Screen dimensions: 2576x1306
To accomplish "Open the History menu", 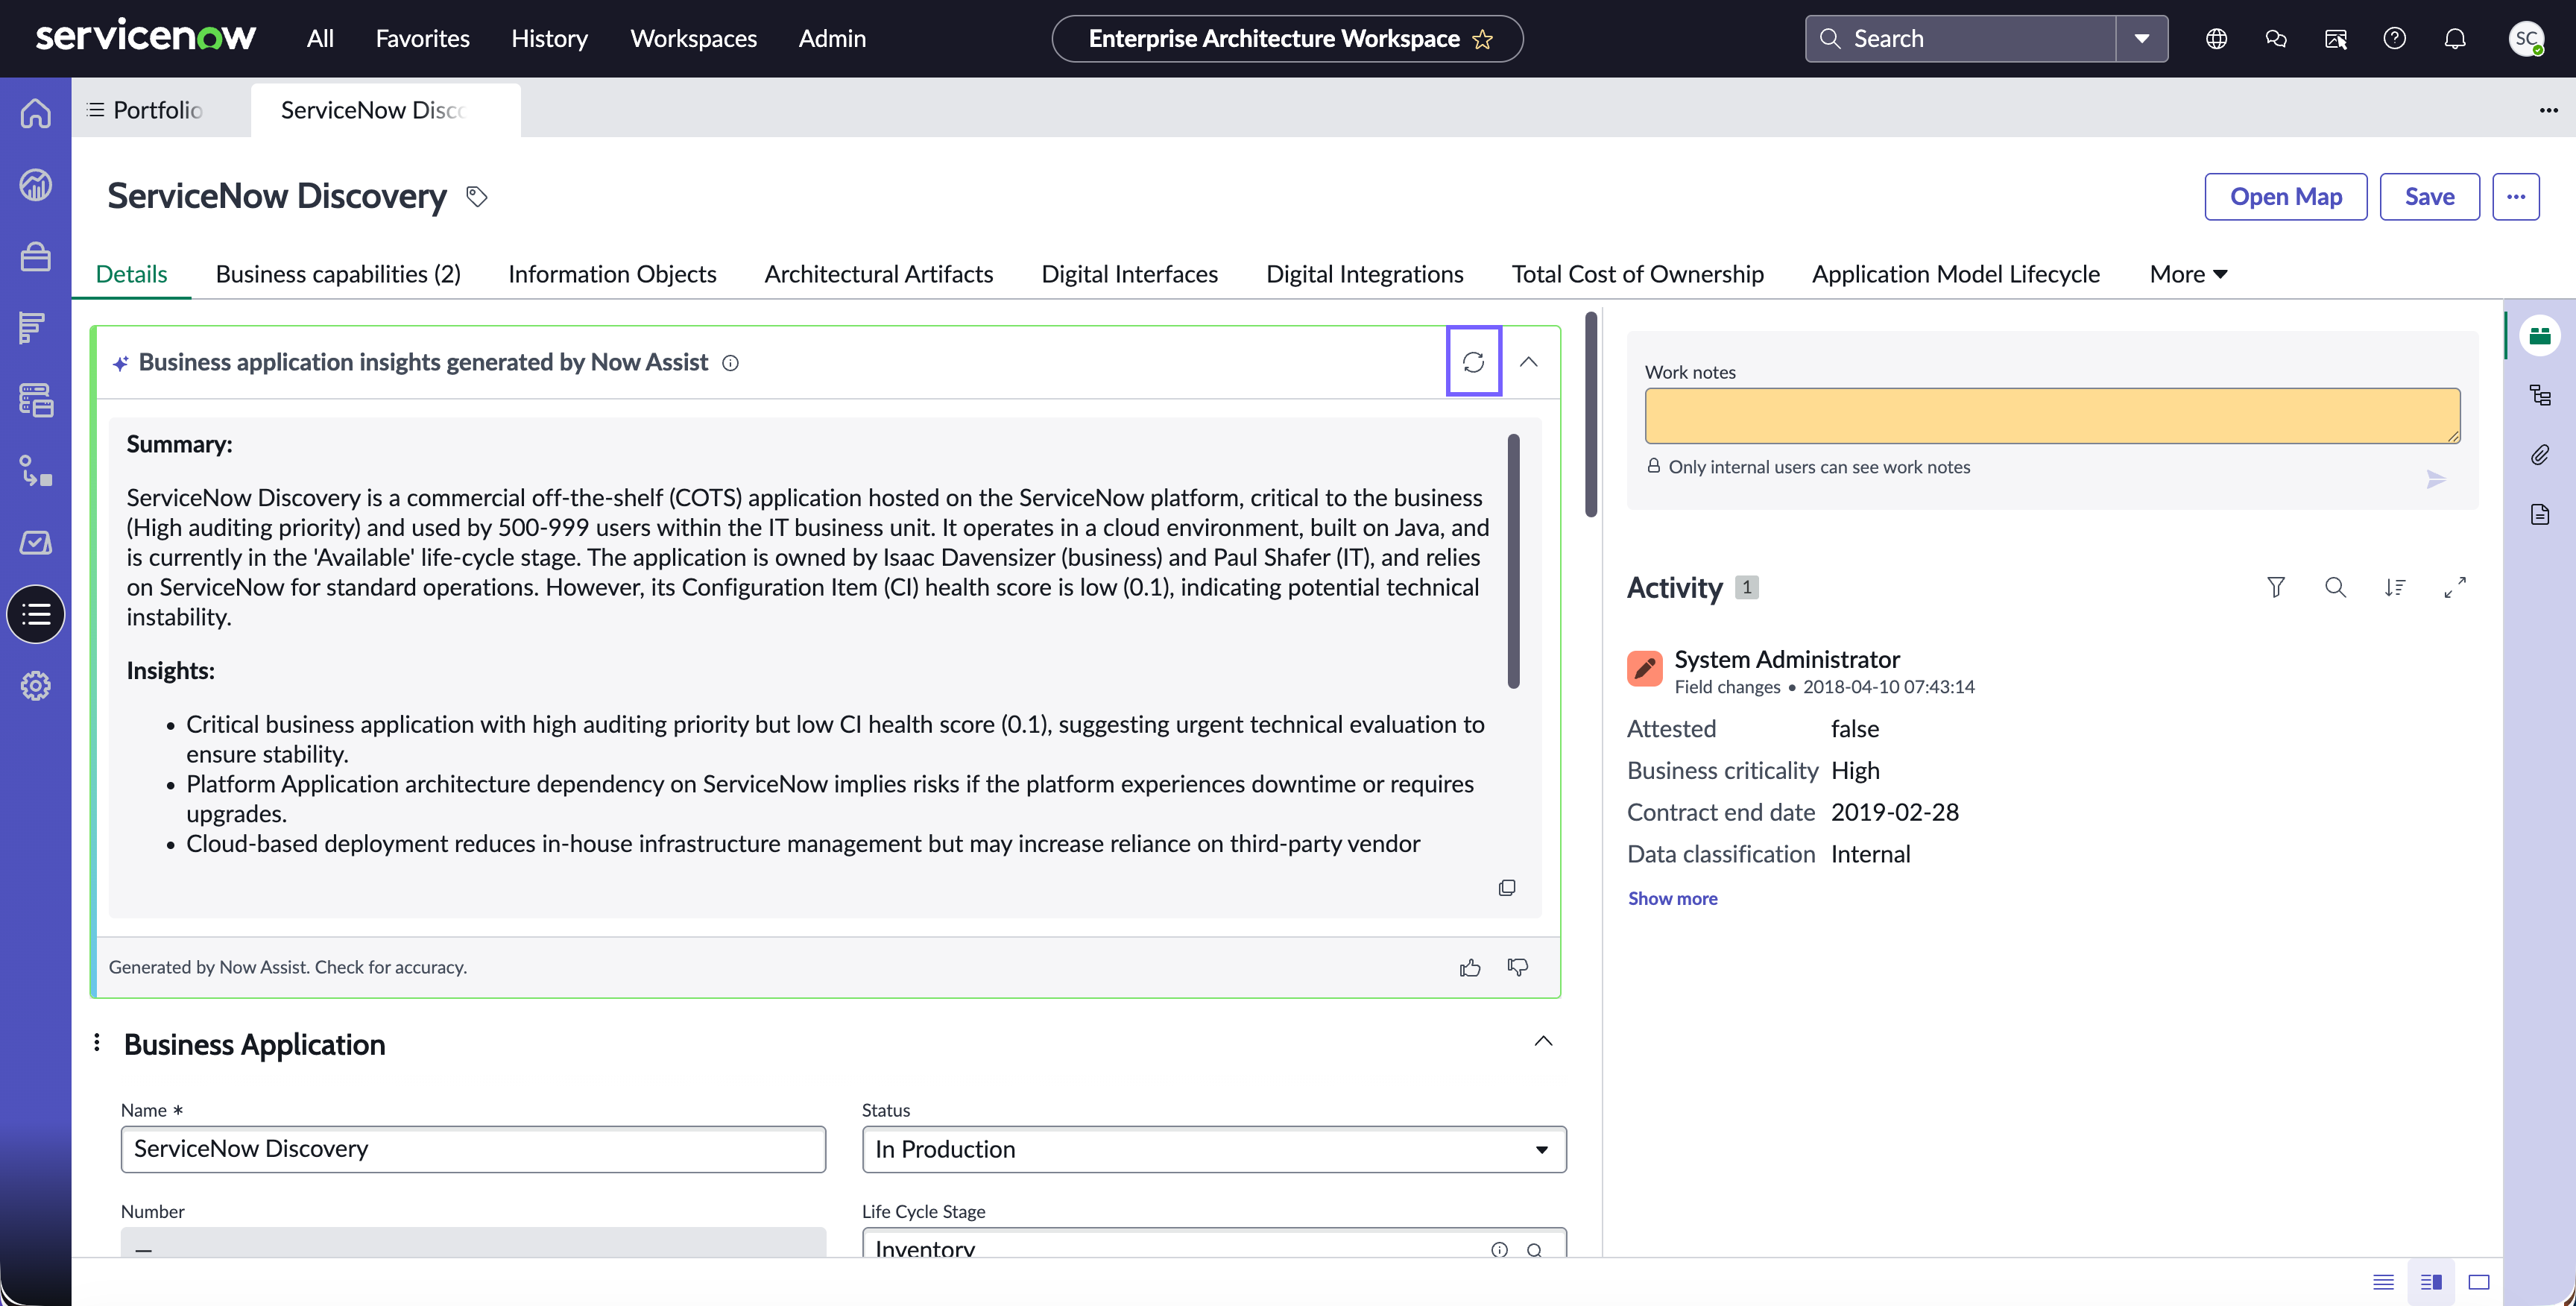I will [550, 39].
